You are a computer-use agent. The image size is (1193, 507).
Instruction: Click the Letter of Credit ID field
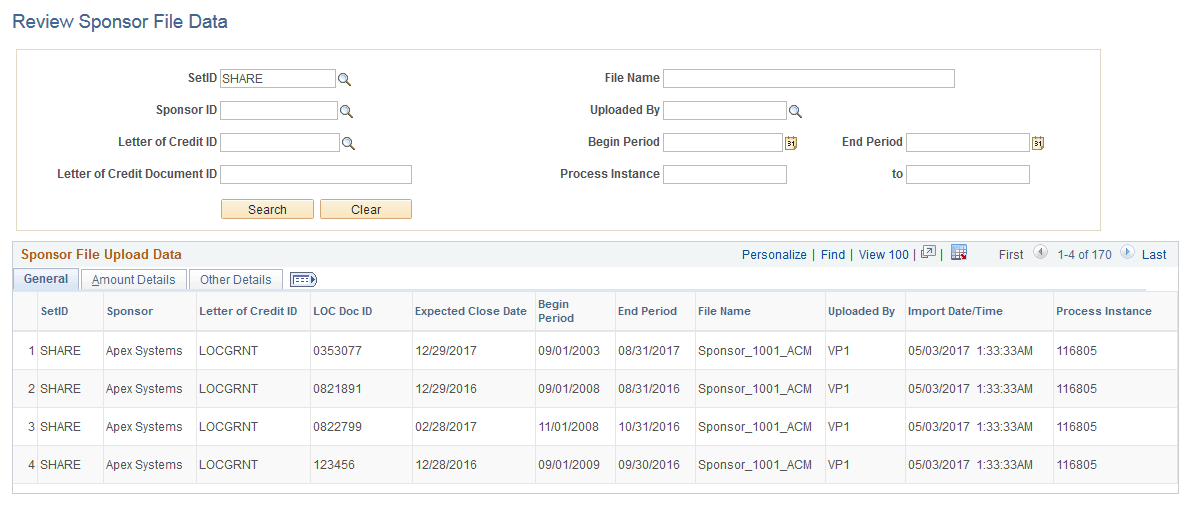point(279,142)
